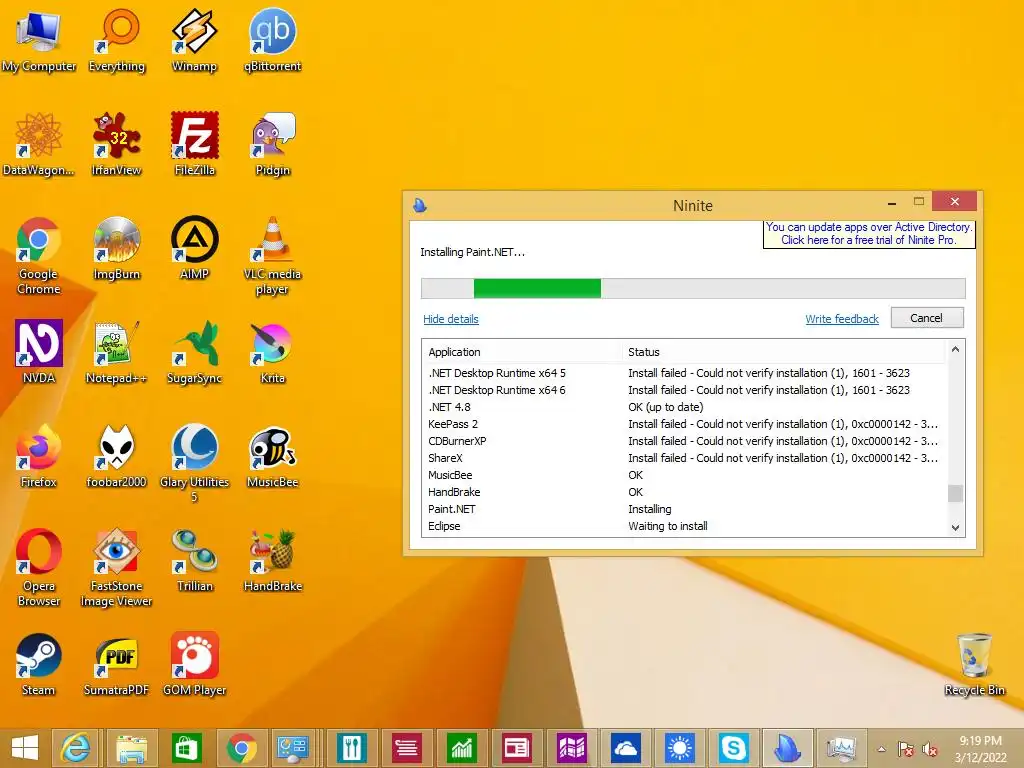The image size is (1024, 768).
Task: Click down arrow of details list scrollbar
Action: click(x=955, y=528)
